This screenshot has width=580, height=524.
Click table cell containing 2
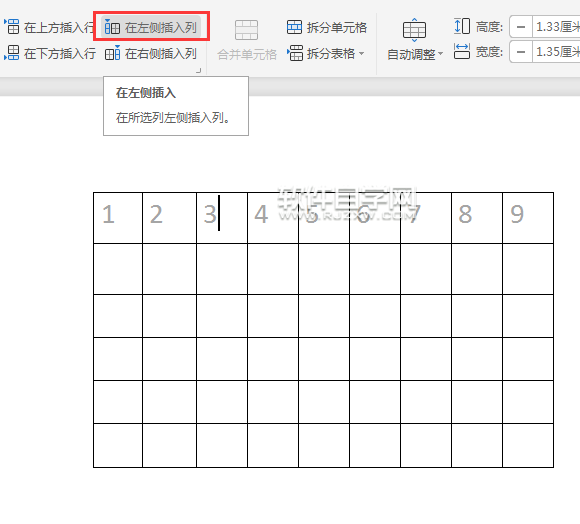click(x=169, y=218)
